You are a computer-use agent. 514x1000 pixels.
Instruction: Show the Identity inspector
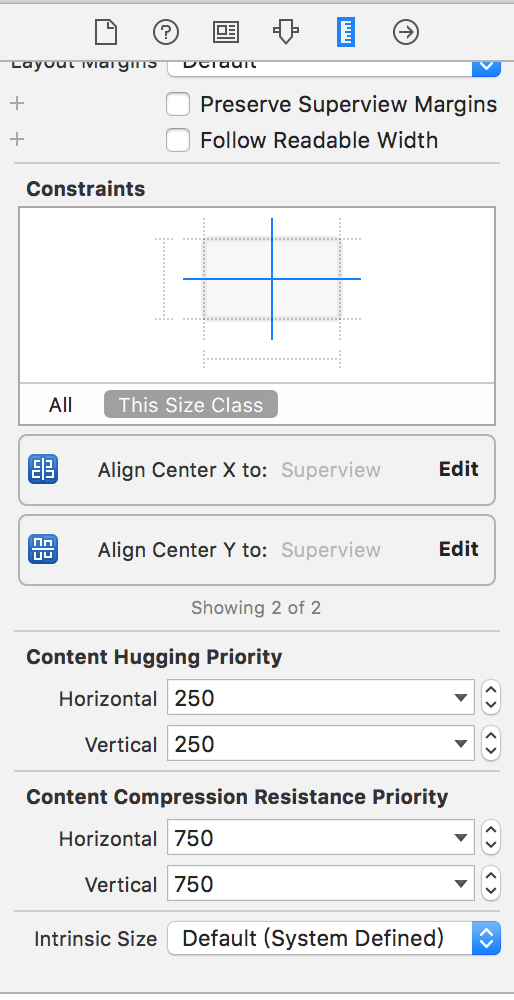tap(226, 32)
